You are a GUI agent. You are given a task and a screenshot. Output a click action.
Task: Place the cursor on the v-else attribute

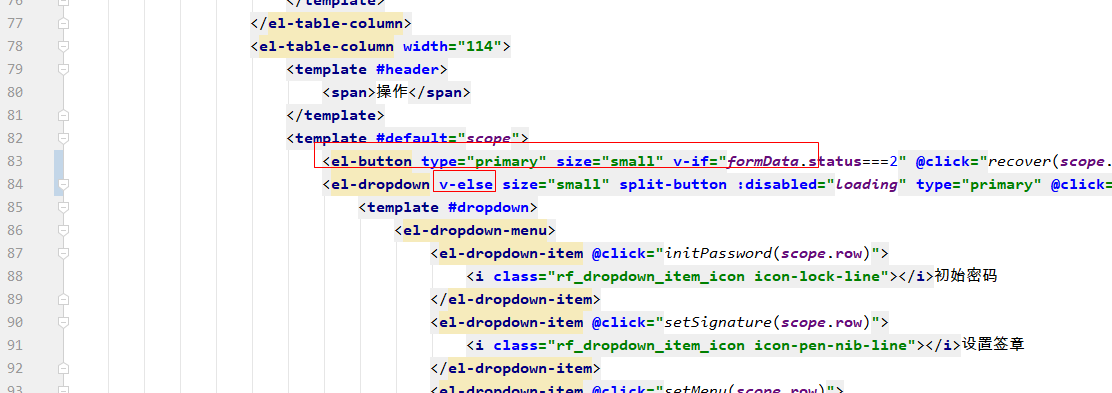point(466,184)
